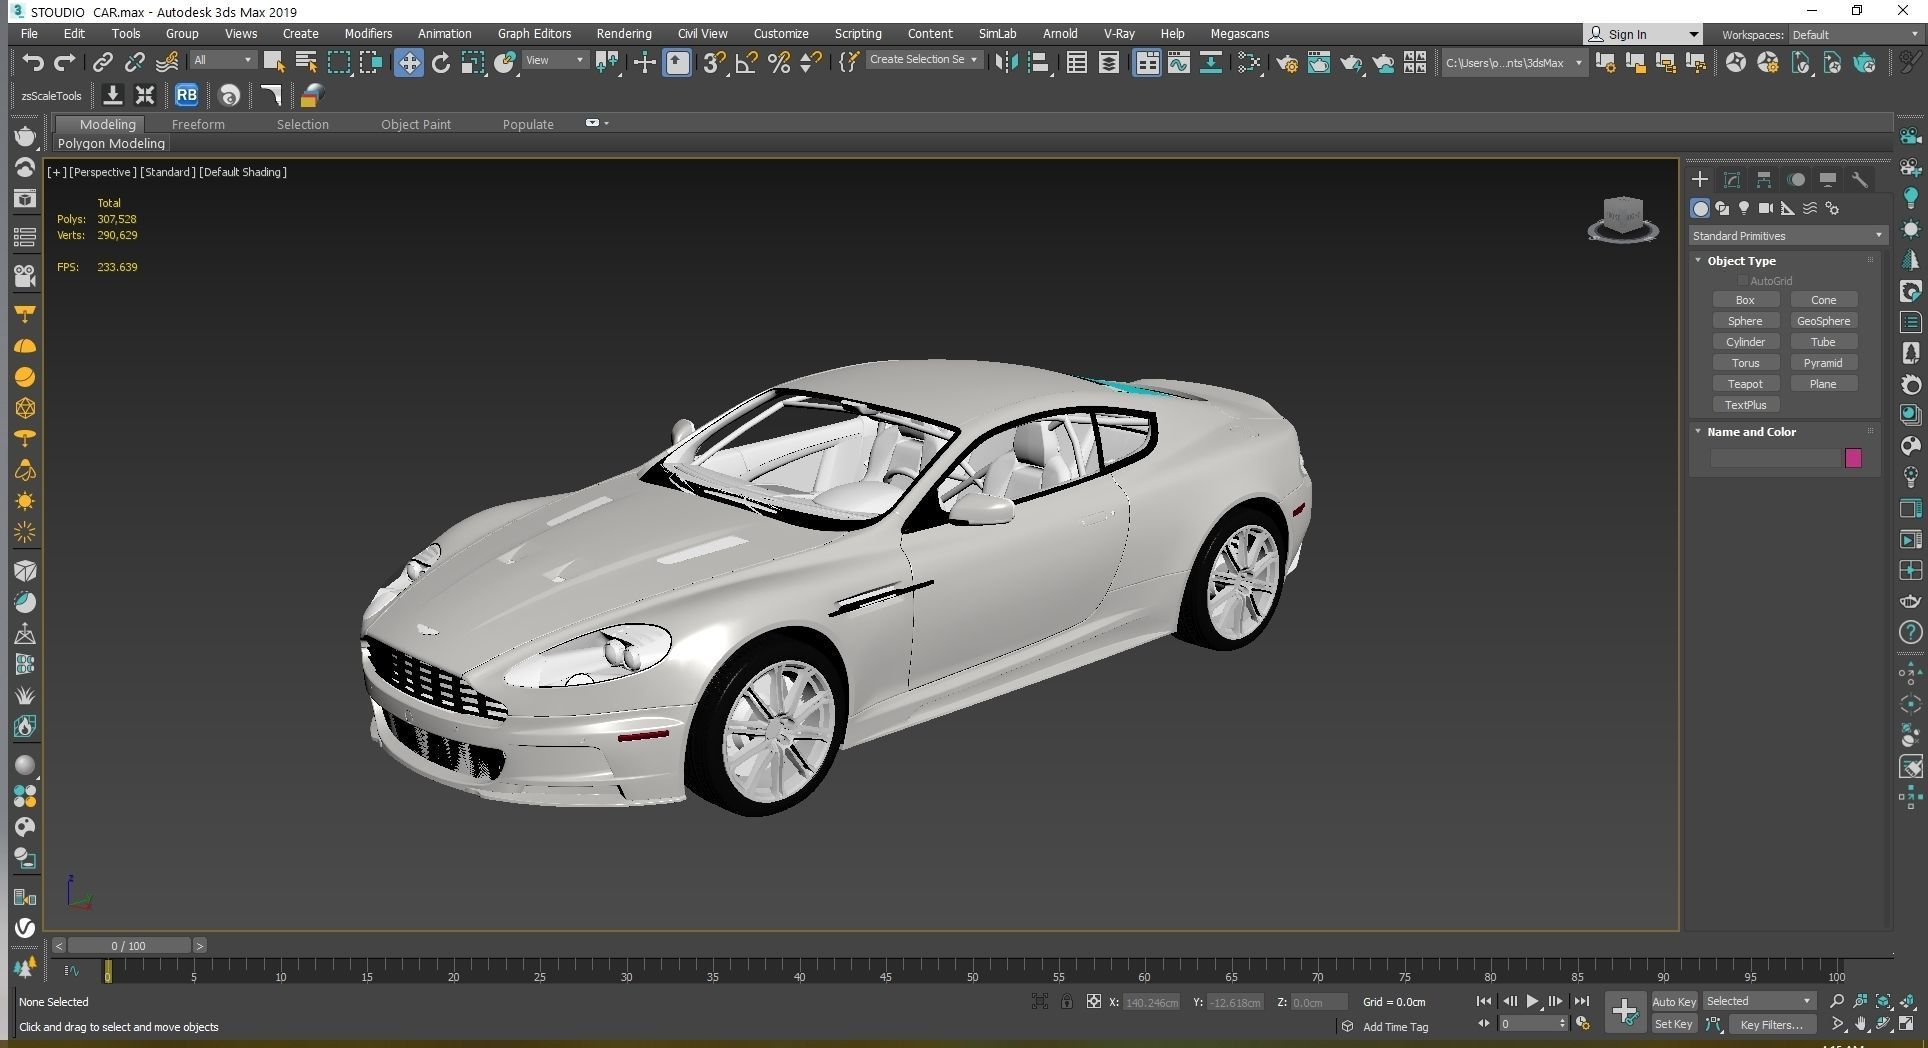1928x1048 pixels.
Task: Tick the AutoGrid checkbox
Action: pos(1743,281)
